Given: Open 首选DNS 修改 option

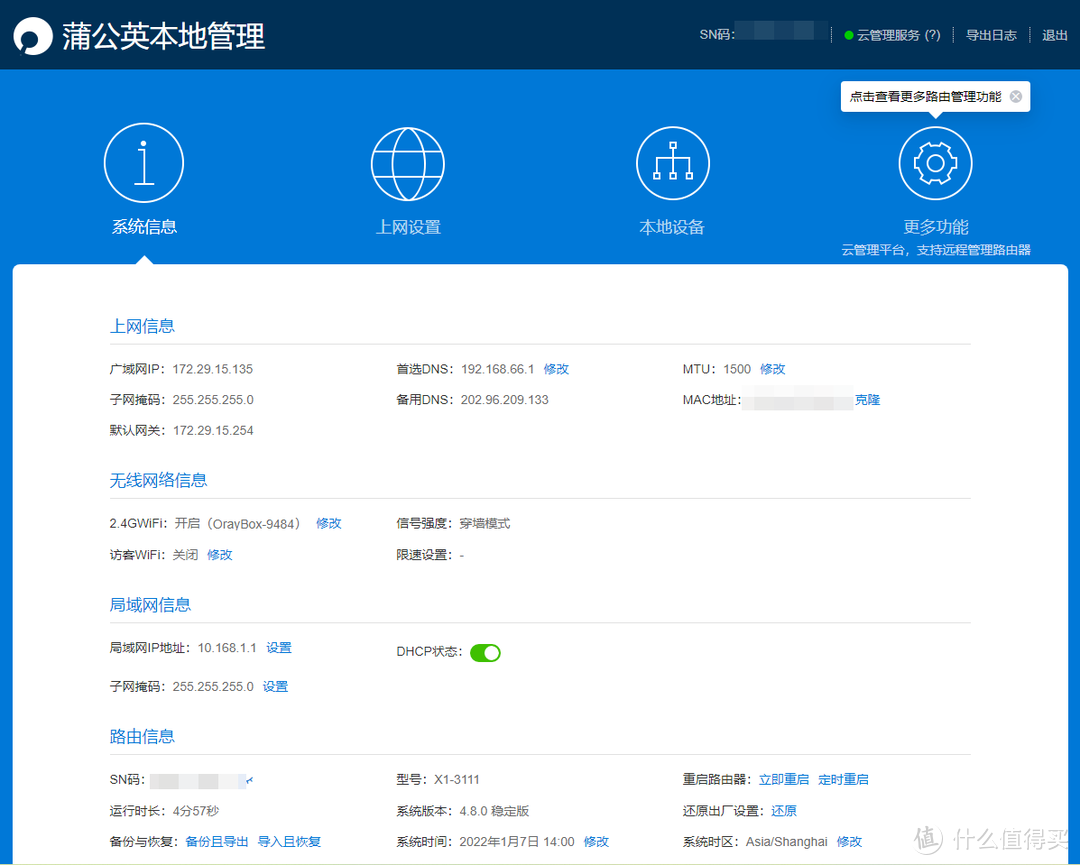Looking at the screenshot, I should coord(556,368).
